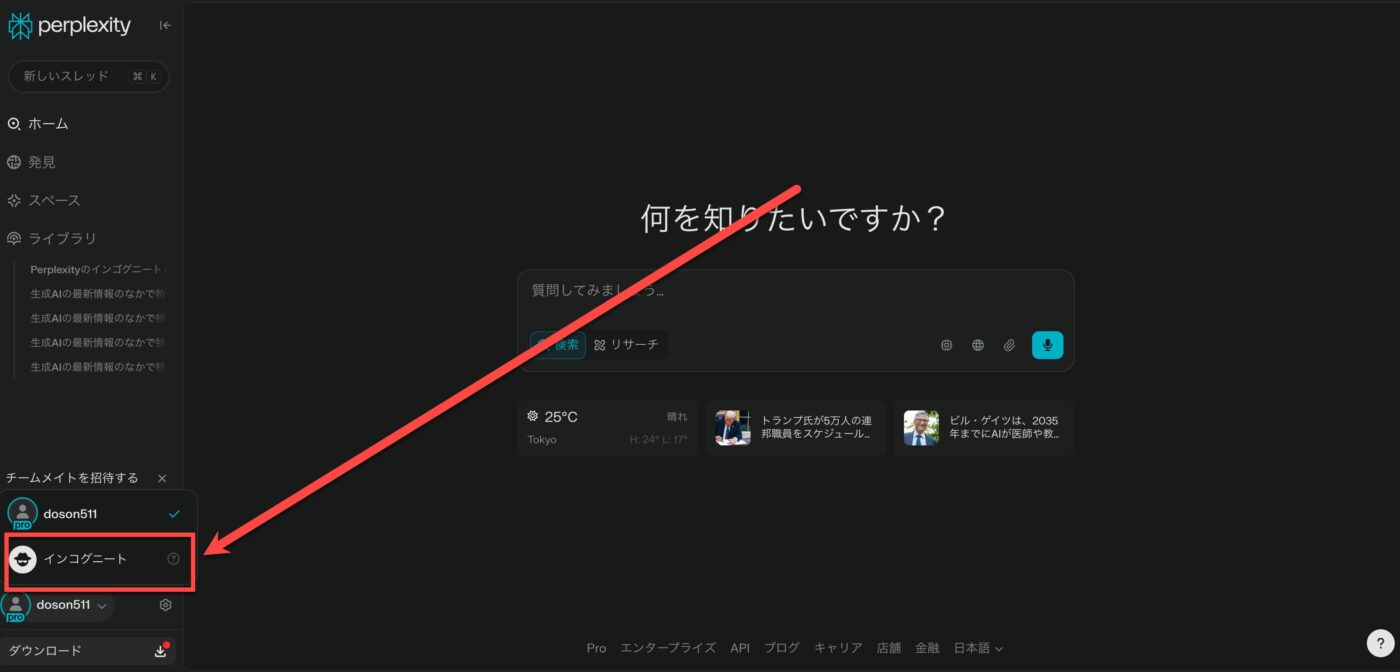
Task: Open settings via the gear icon
Action: pyautogui.click(x=166, y=605)
